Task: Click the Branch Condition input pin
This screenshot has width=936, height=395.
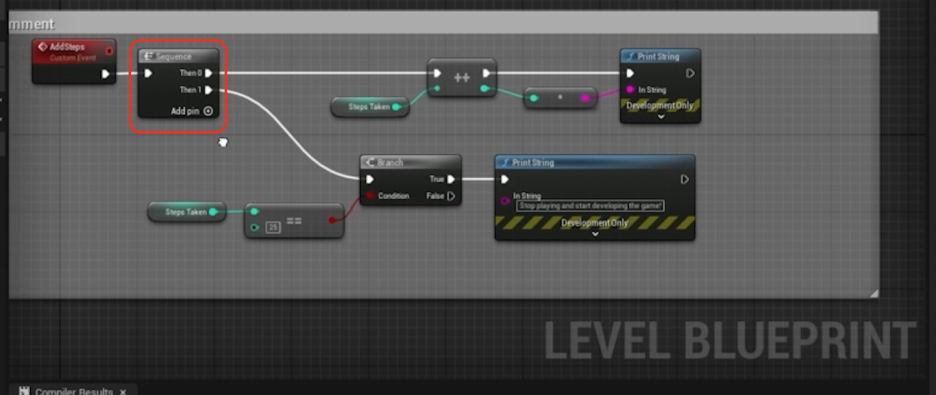Action: (x=370, y=196)
